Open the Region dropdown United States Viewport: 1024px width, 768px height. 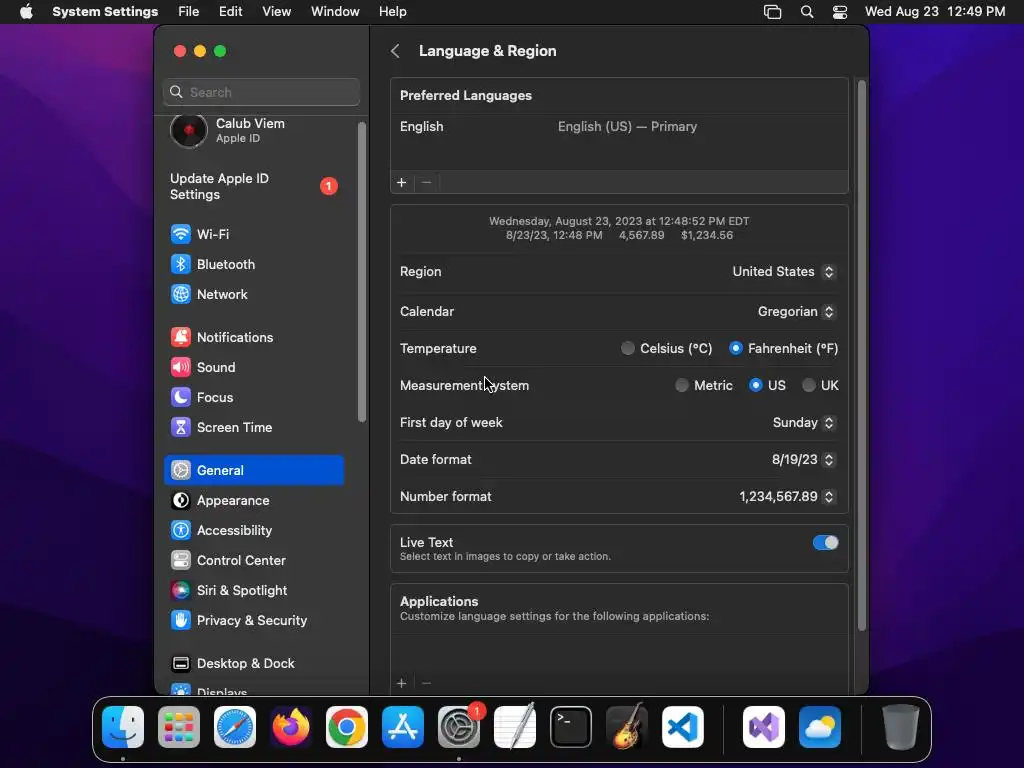tap(784, 272)
